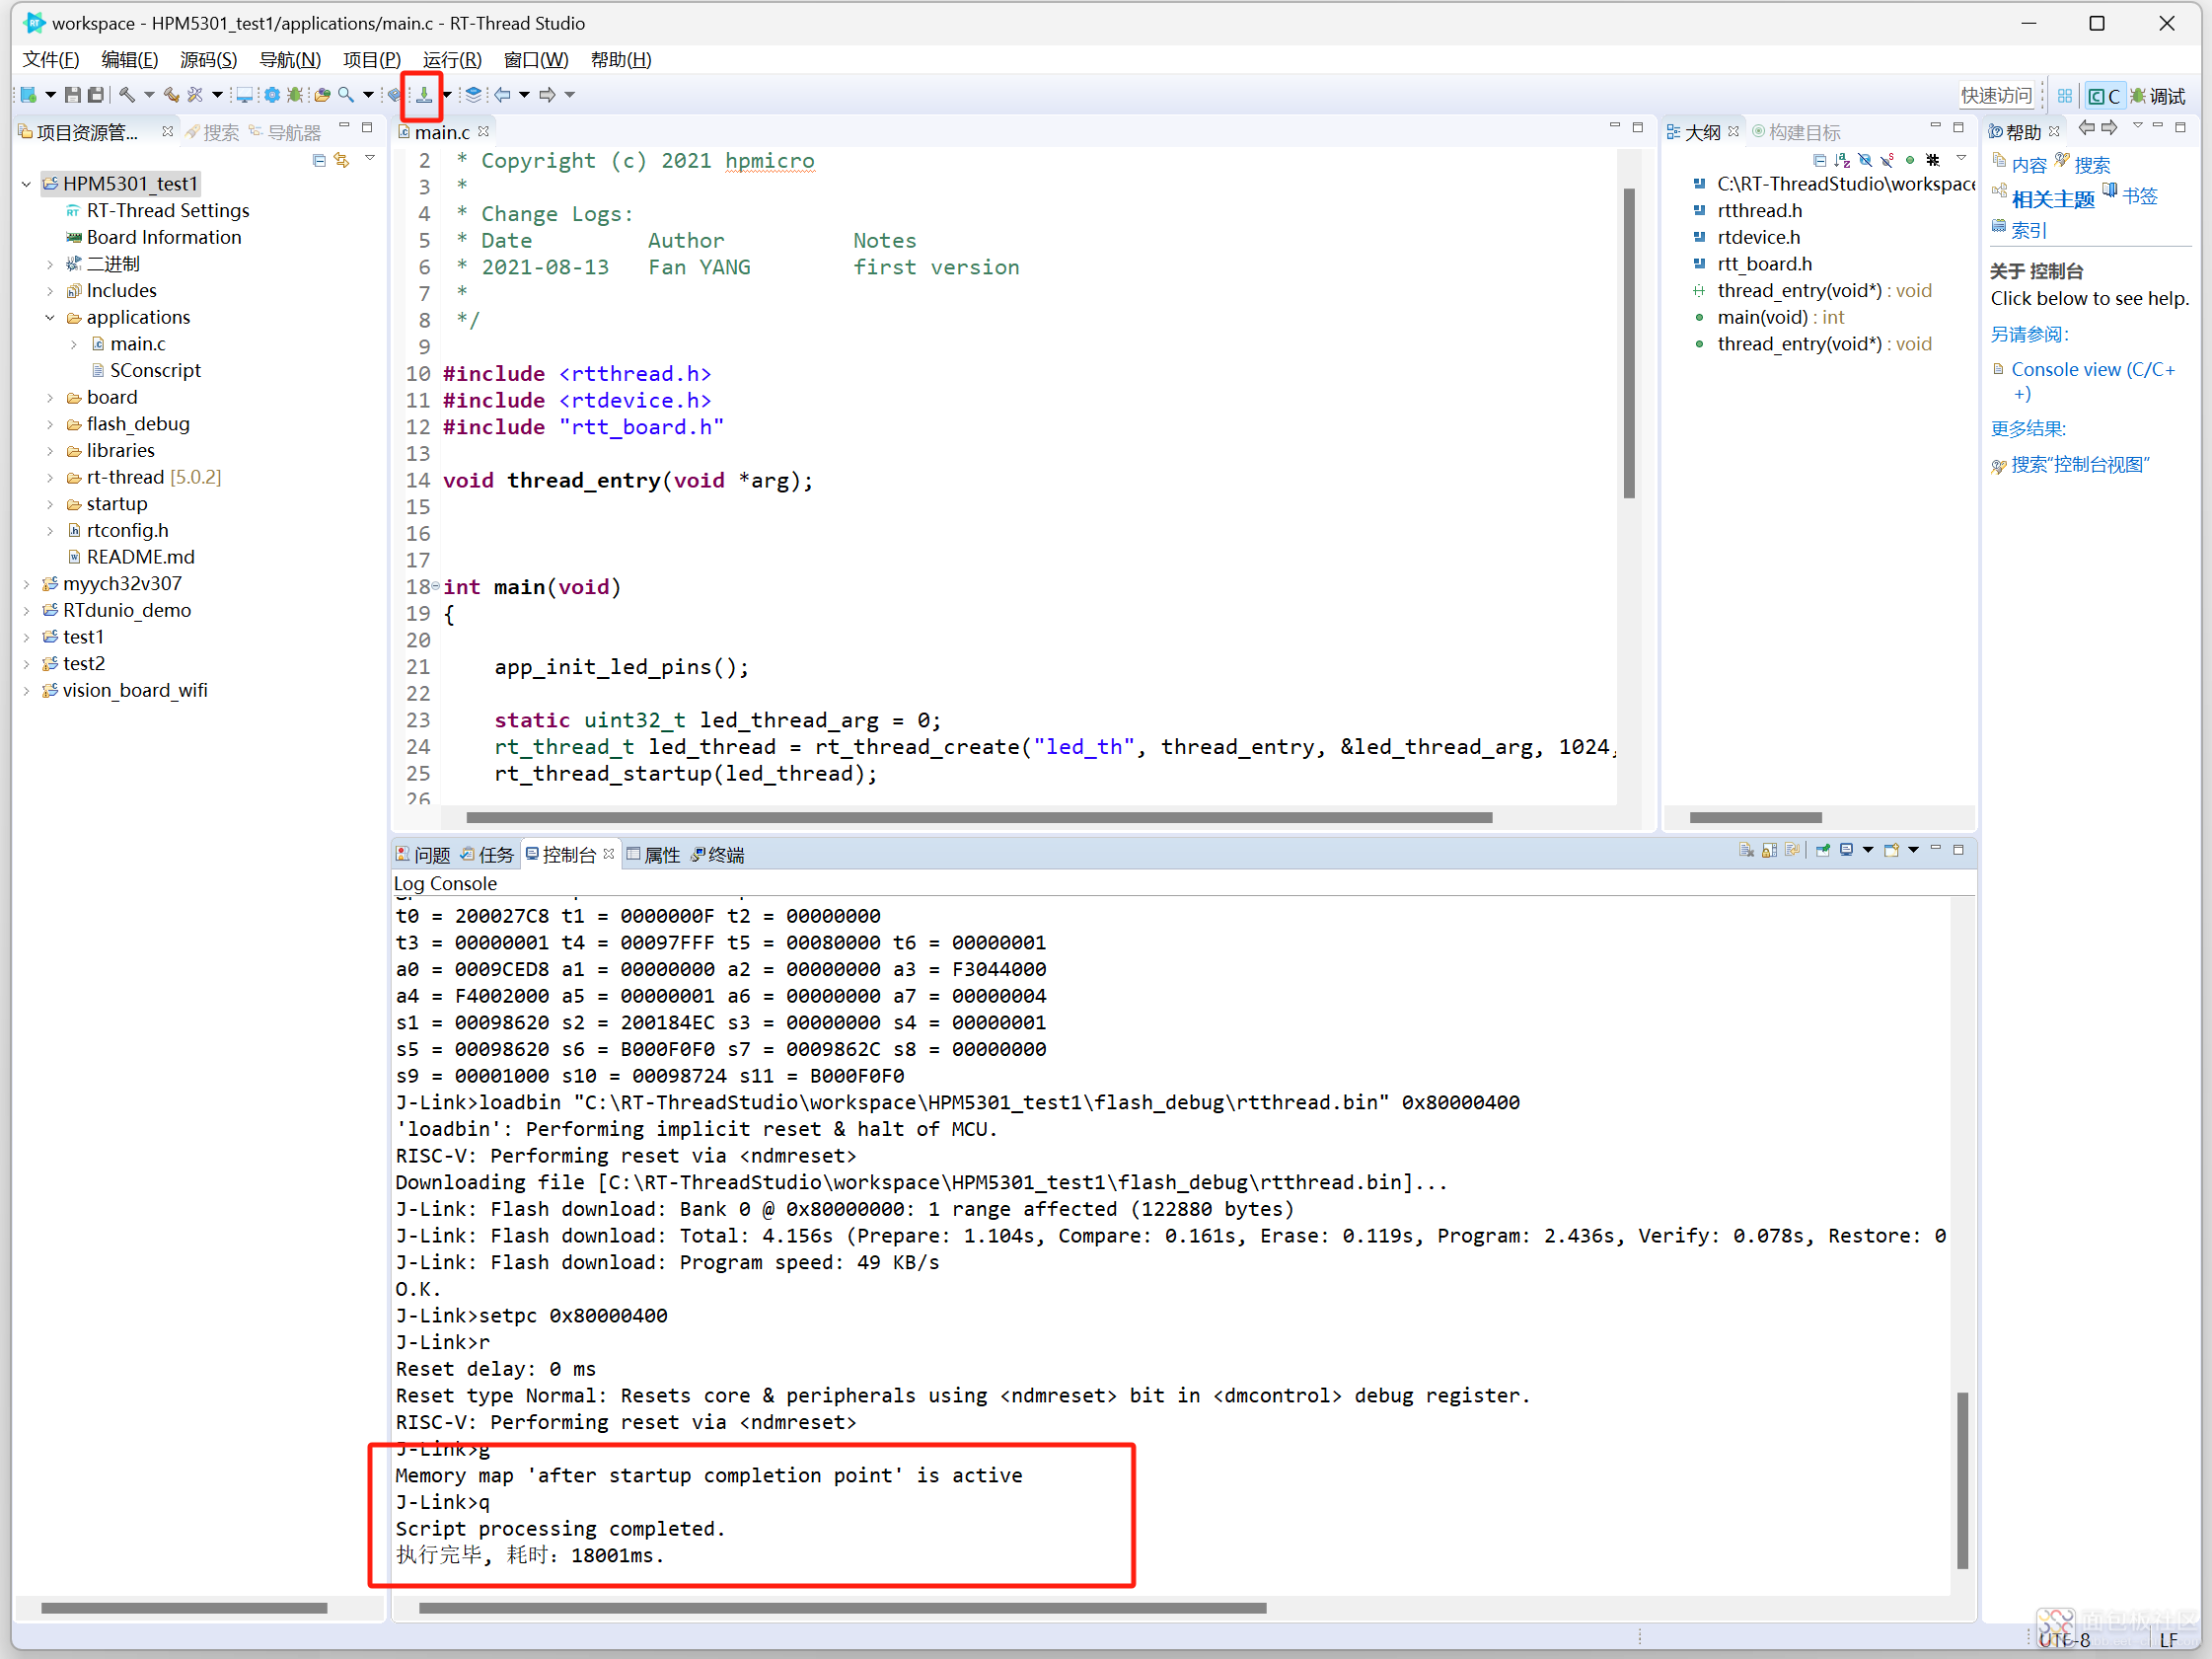Open the outline panel View Menu triangle

point(1961,158)
